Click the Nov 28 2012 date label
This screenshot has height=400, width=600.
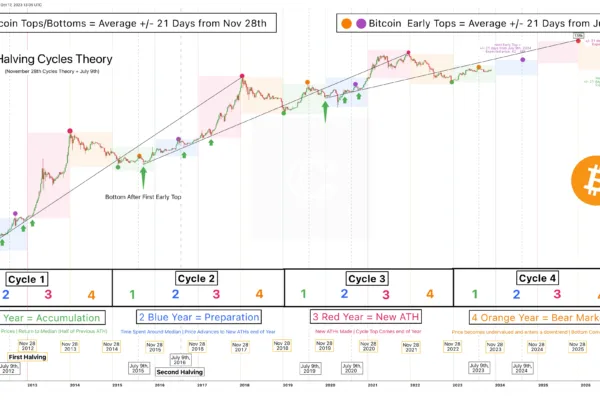point(27,346)
